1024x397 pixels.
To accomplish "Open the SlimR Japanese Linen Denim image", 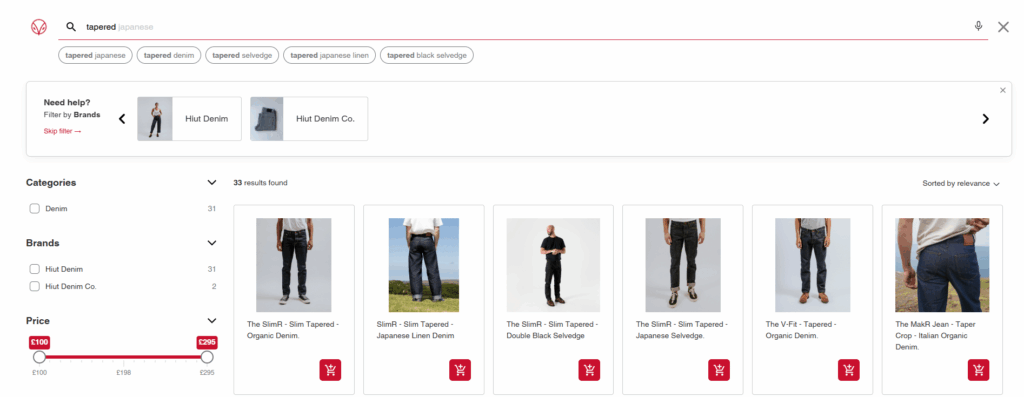I will click(424, 264).
